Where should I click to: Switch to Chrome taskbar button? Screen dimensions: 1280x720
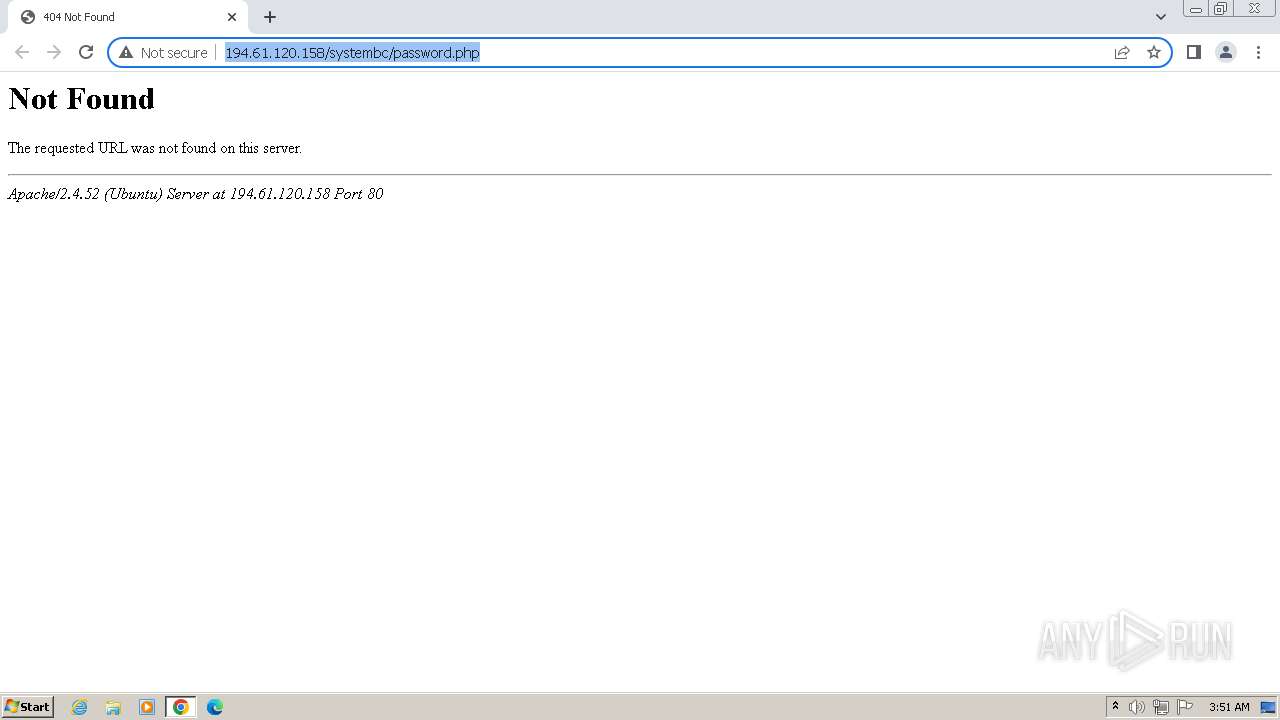(x=181, y=707)
